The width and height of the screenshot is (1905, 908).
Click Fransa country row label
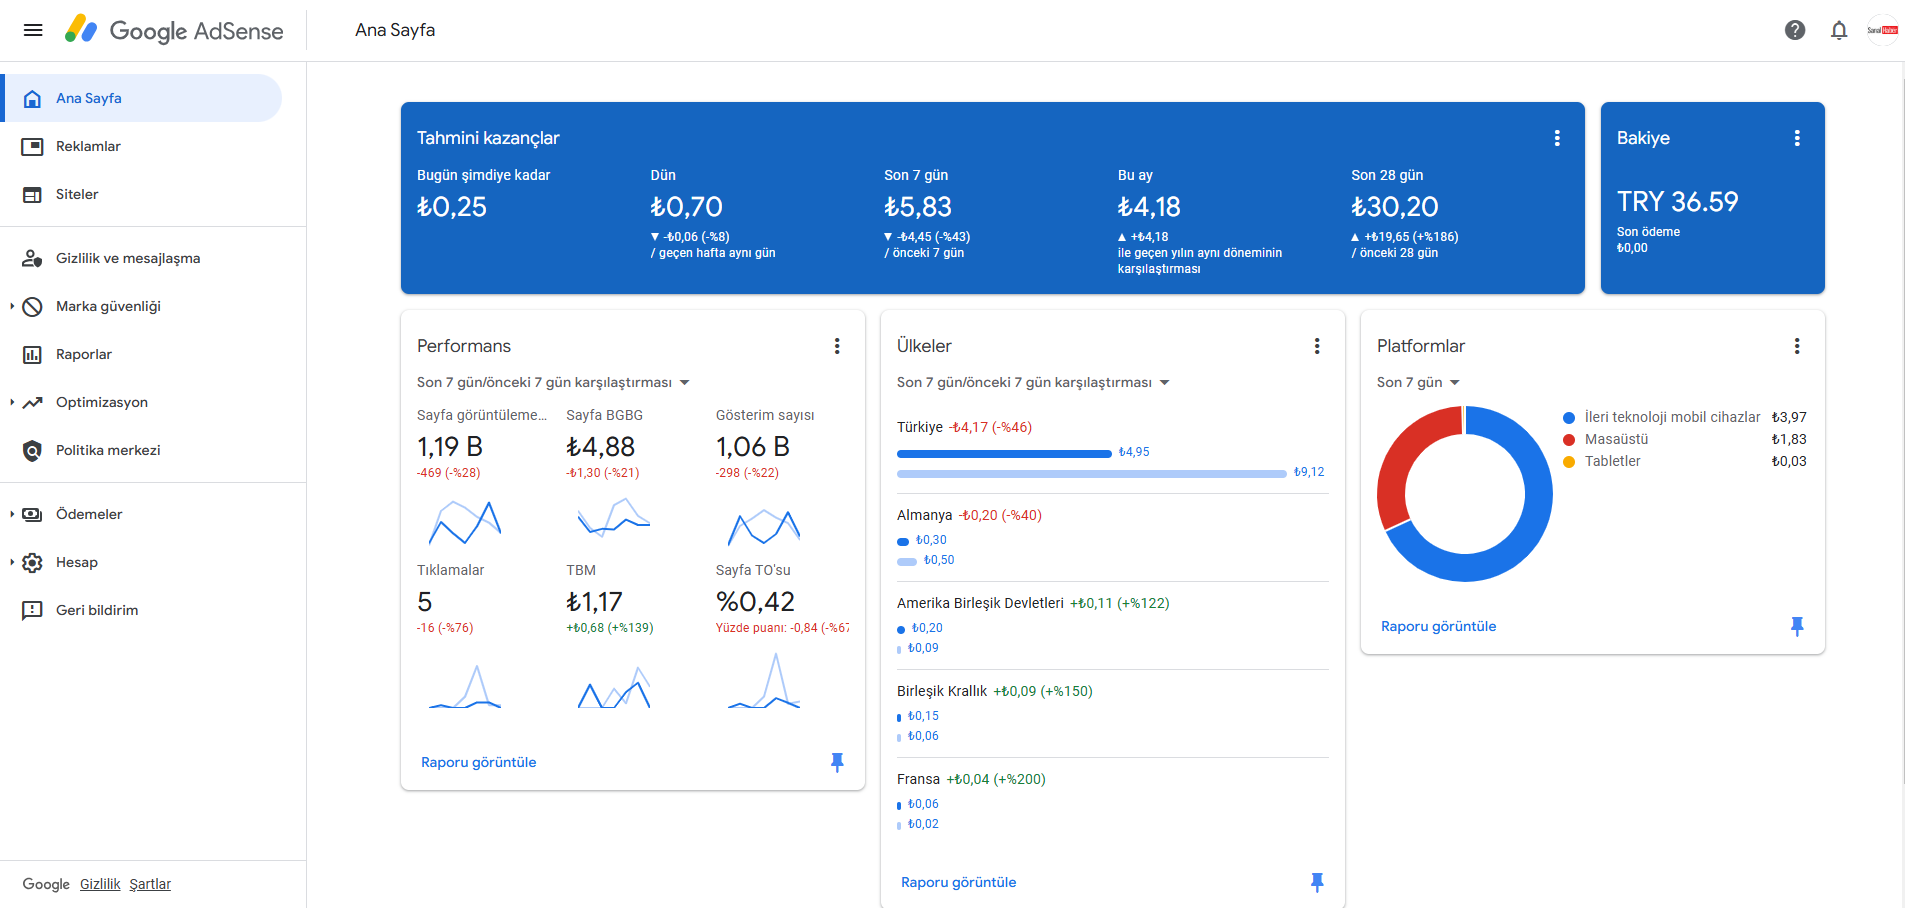coord(918,779)
